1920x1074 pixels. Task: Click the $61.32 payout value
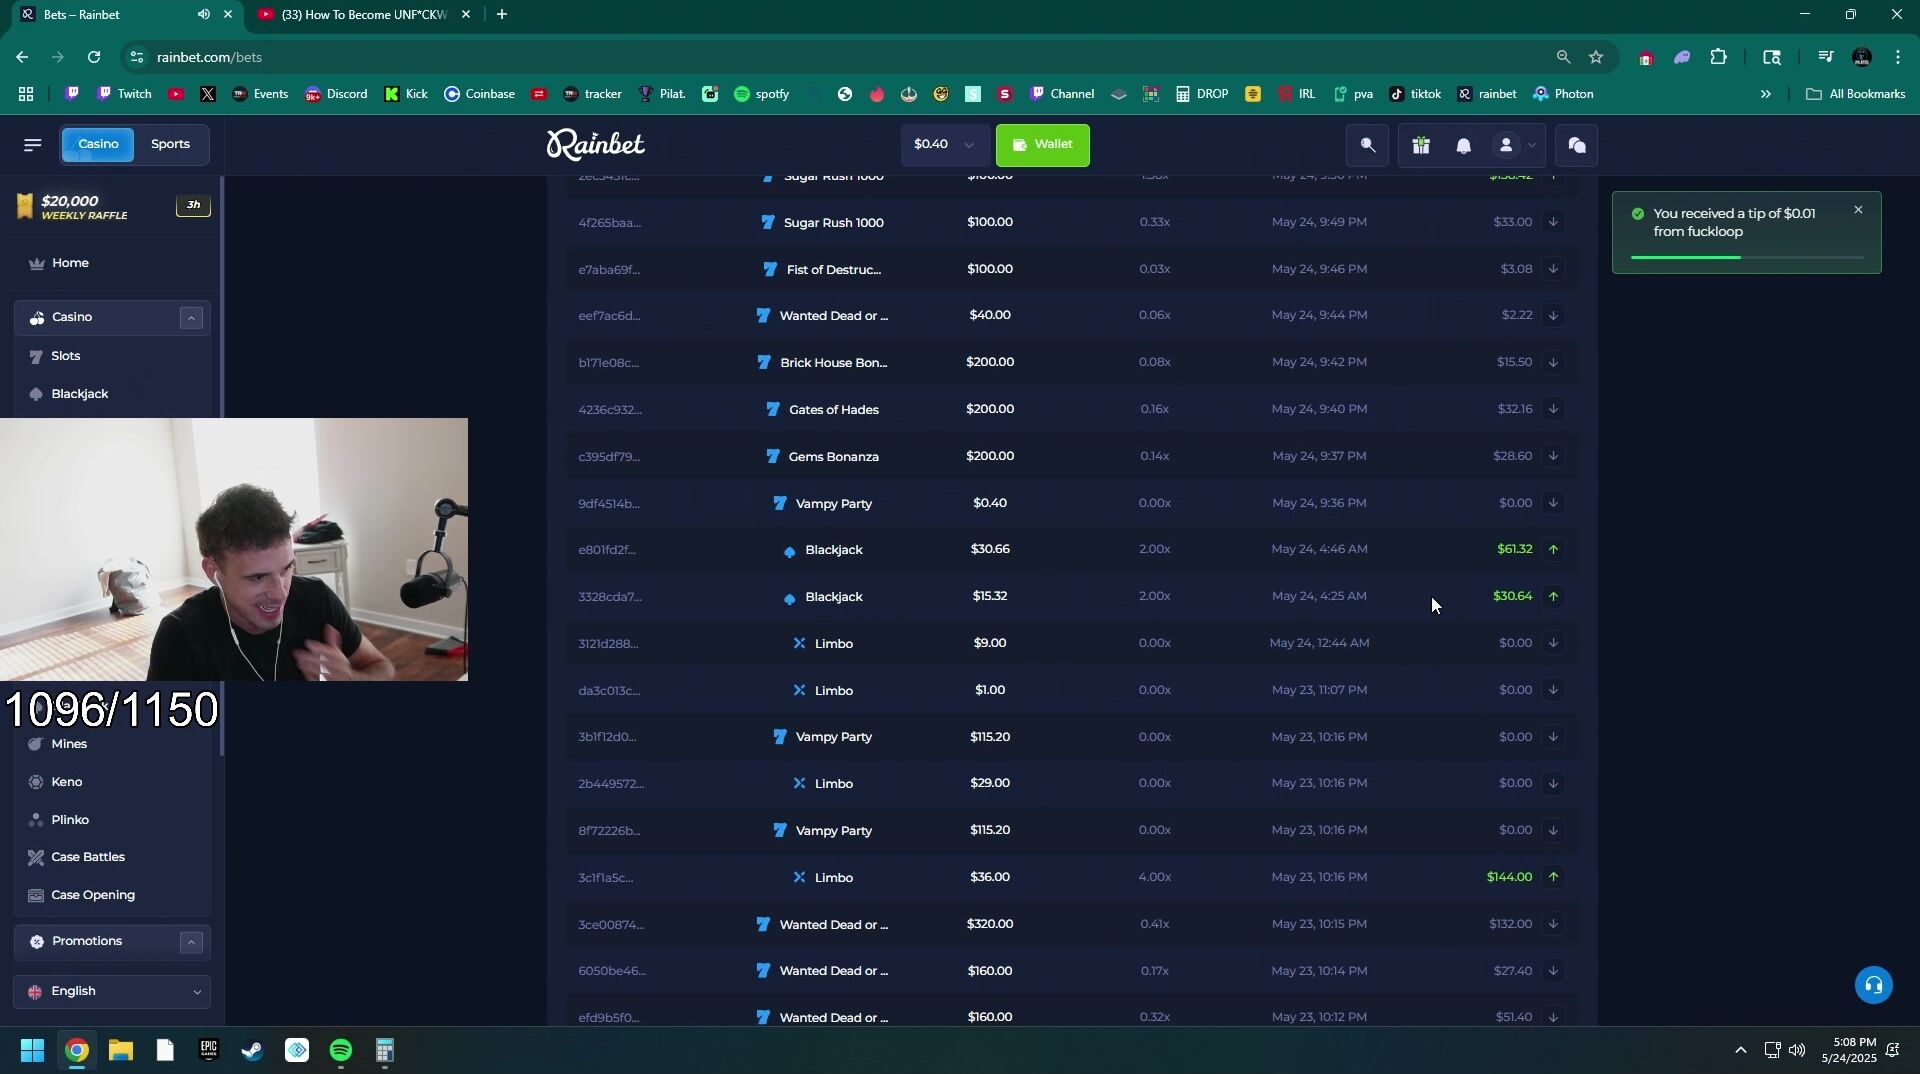pos(1514,550)
